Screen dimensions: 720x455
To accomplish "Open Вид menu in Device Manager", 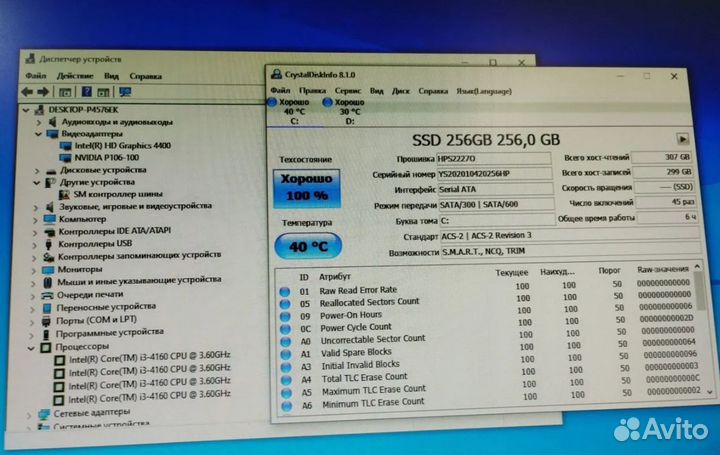I will (x=111, y=76).
